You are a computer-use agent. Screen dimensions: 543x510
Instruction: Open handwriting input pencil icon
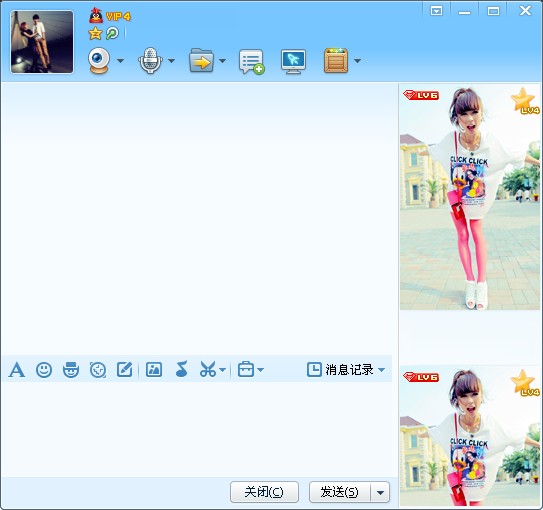pos(125,369)
